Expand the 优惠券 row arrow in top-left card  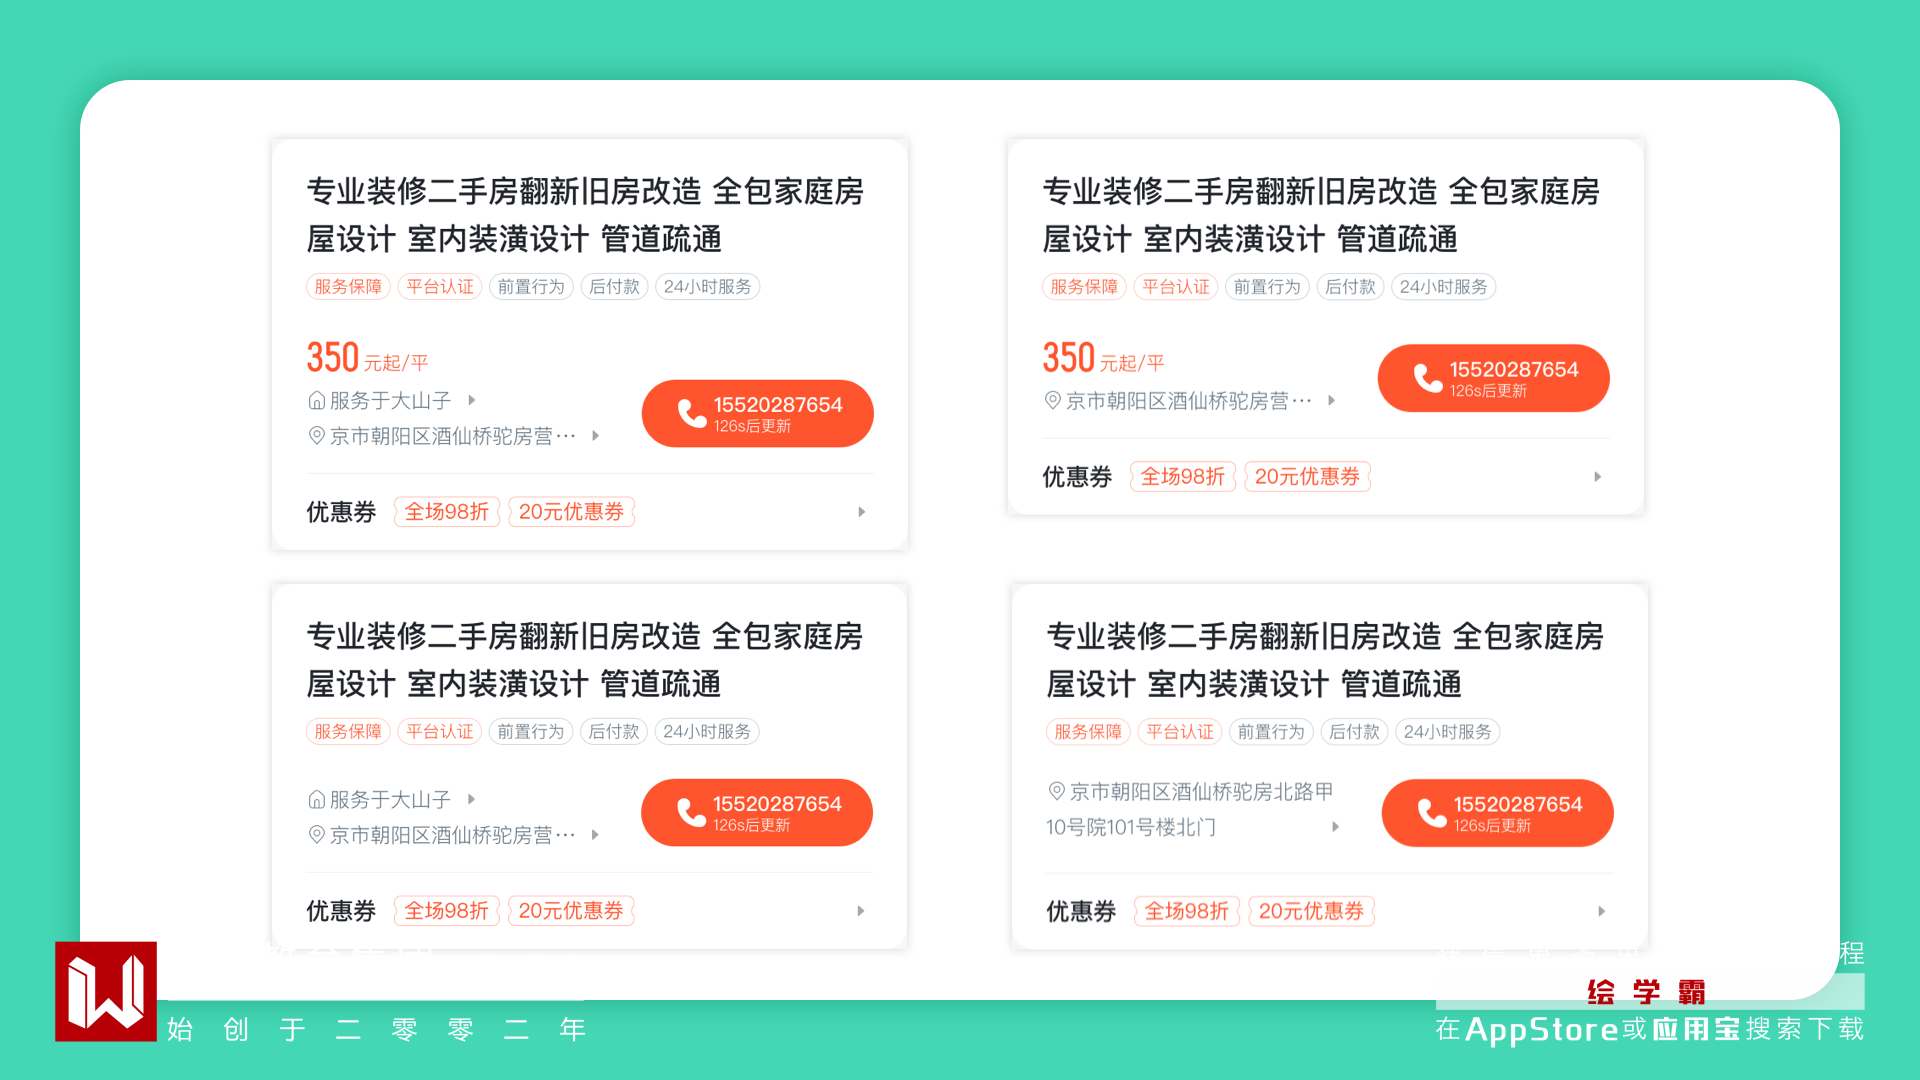click(x=862, y=512)
